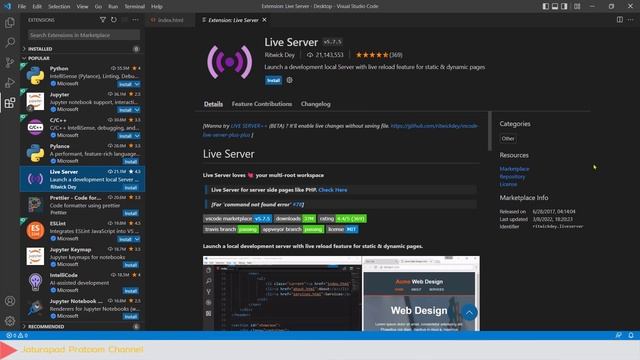Screen dimensions: 640x360
Task: Open Python Install dropdown arrow
Action: (137, 84)
